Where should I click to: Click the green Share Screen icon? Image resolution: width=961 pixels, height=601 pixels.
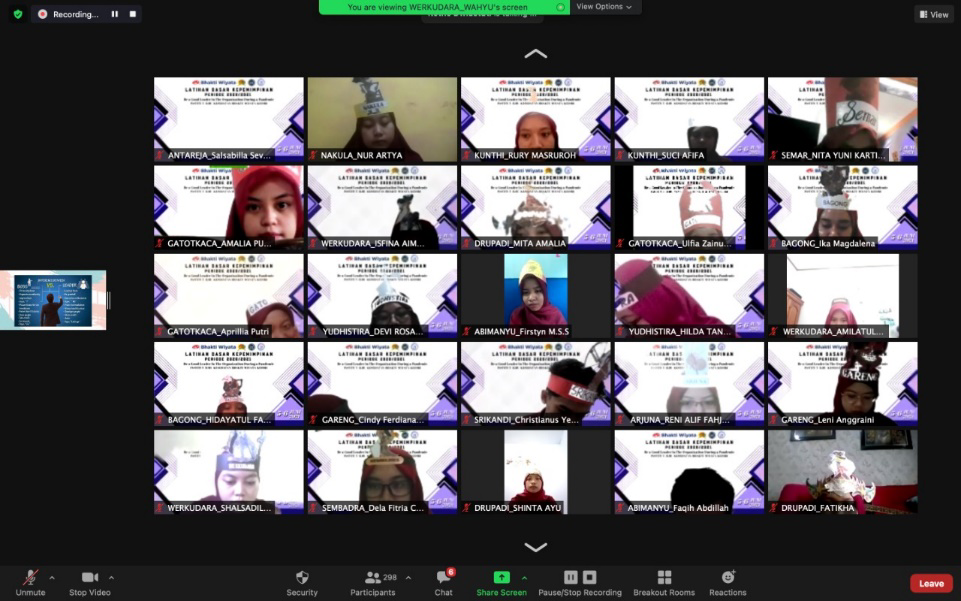click(x=501, y=578)
